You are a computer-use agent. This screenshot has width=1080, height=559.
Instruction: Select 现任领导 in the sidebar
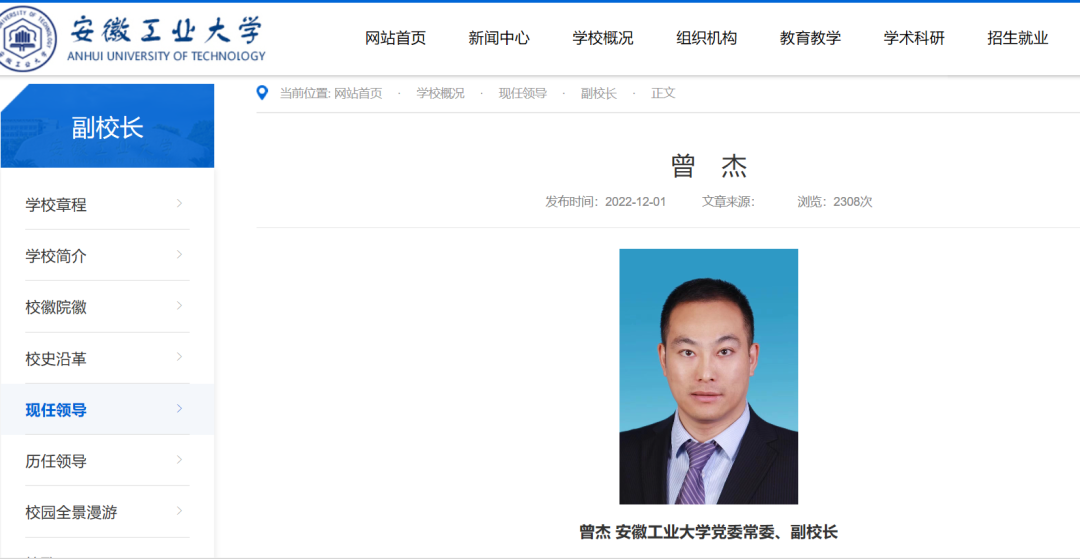(56, 410)
